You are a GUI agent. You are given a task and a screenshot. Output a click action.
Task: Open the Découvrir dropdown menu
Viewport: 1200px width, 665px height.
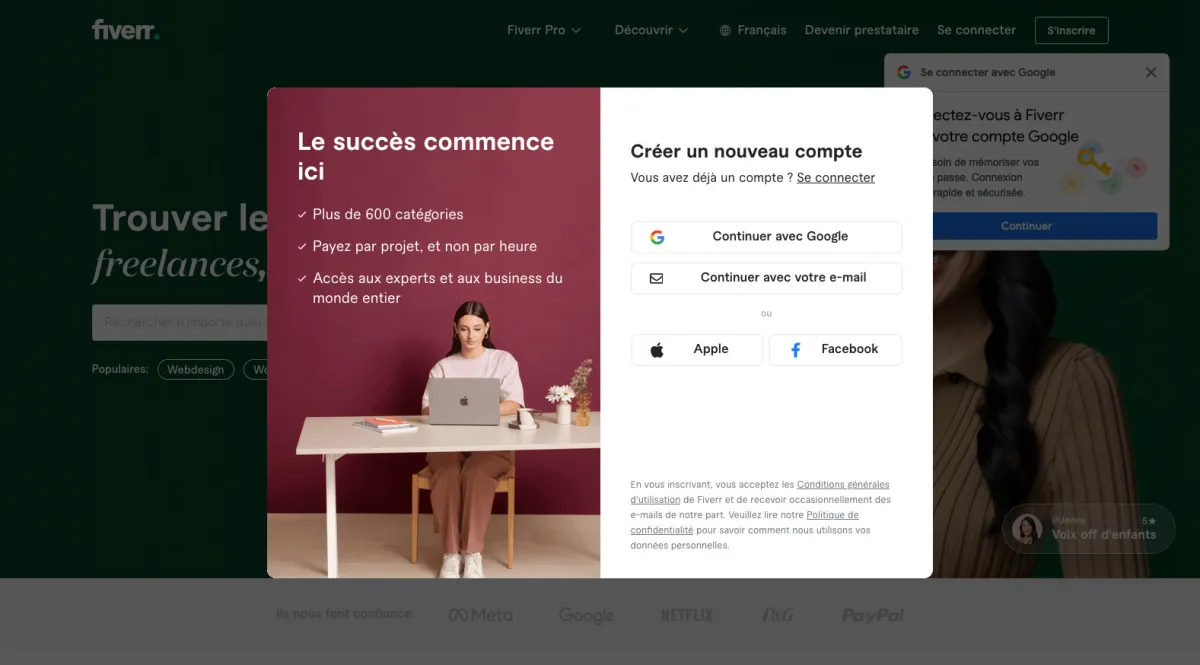click(x=651, y=30)
